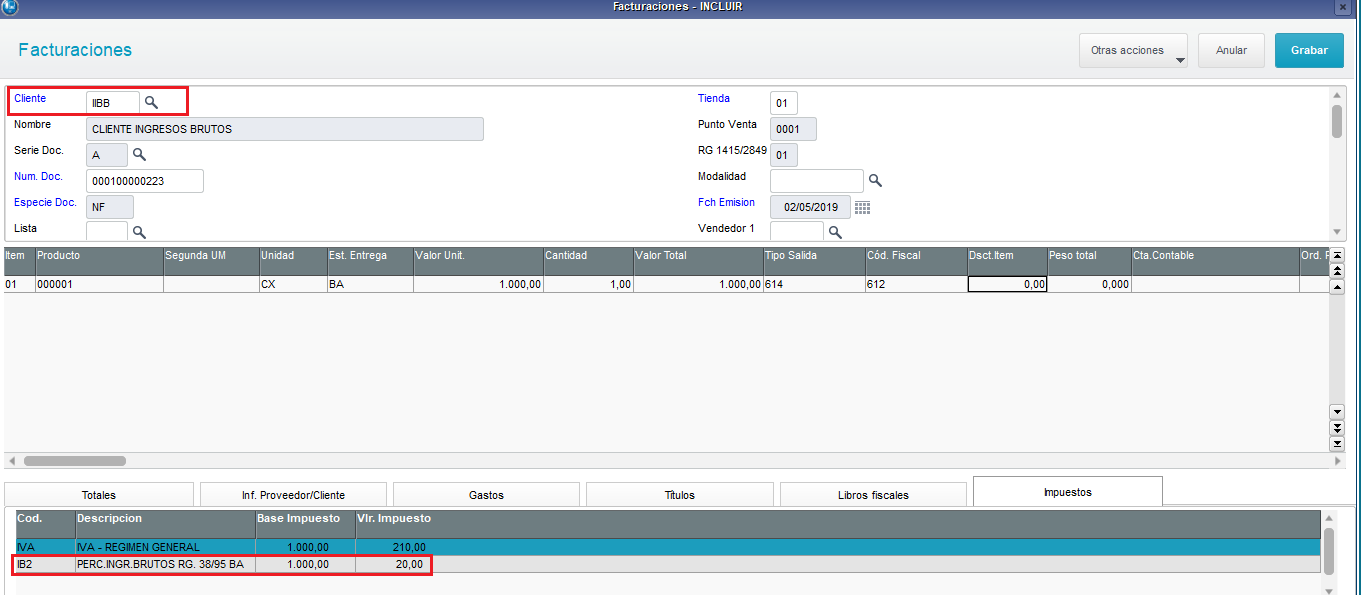Click the application logo icon in title bar
1361x595 pixels.
(10, 6)
